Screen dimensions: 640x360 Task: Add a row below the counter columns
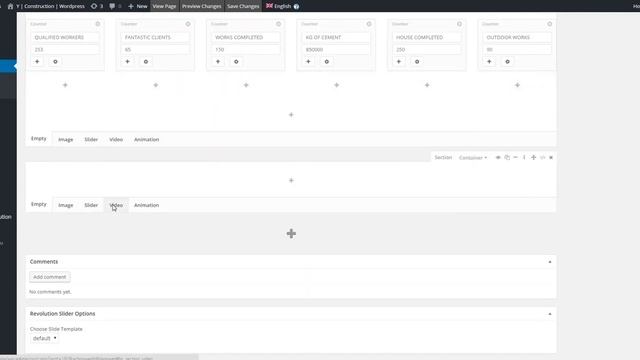(291, 115)
